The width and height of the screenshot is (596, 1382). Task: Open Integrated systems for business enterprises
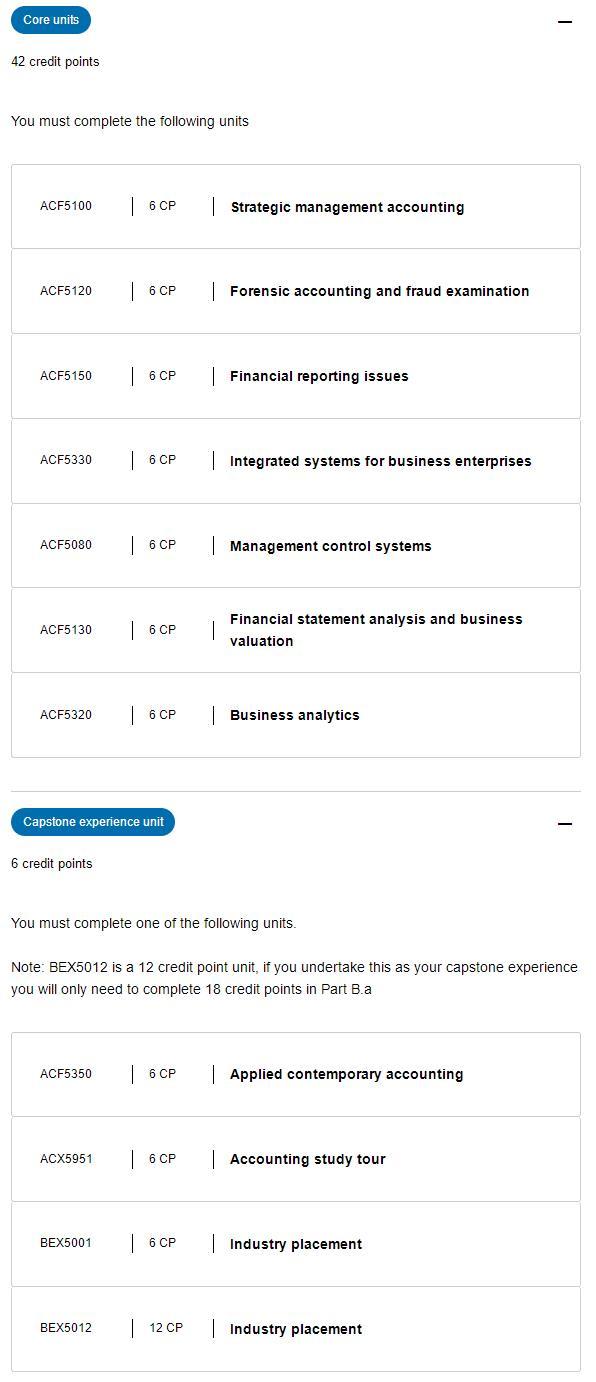(x=296, y=461)
